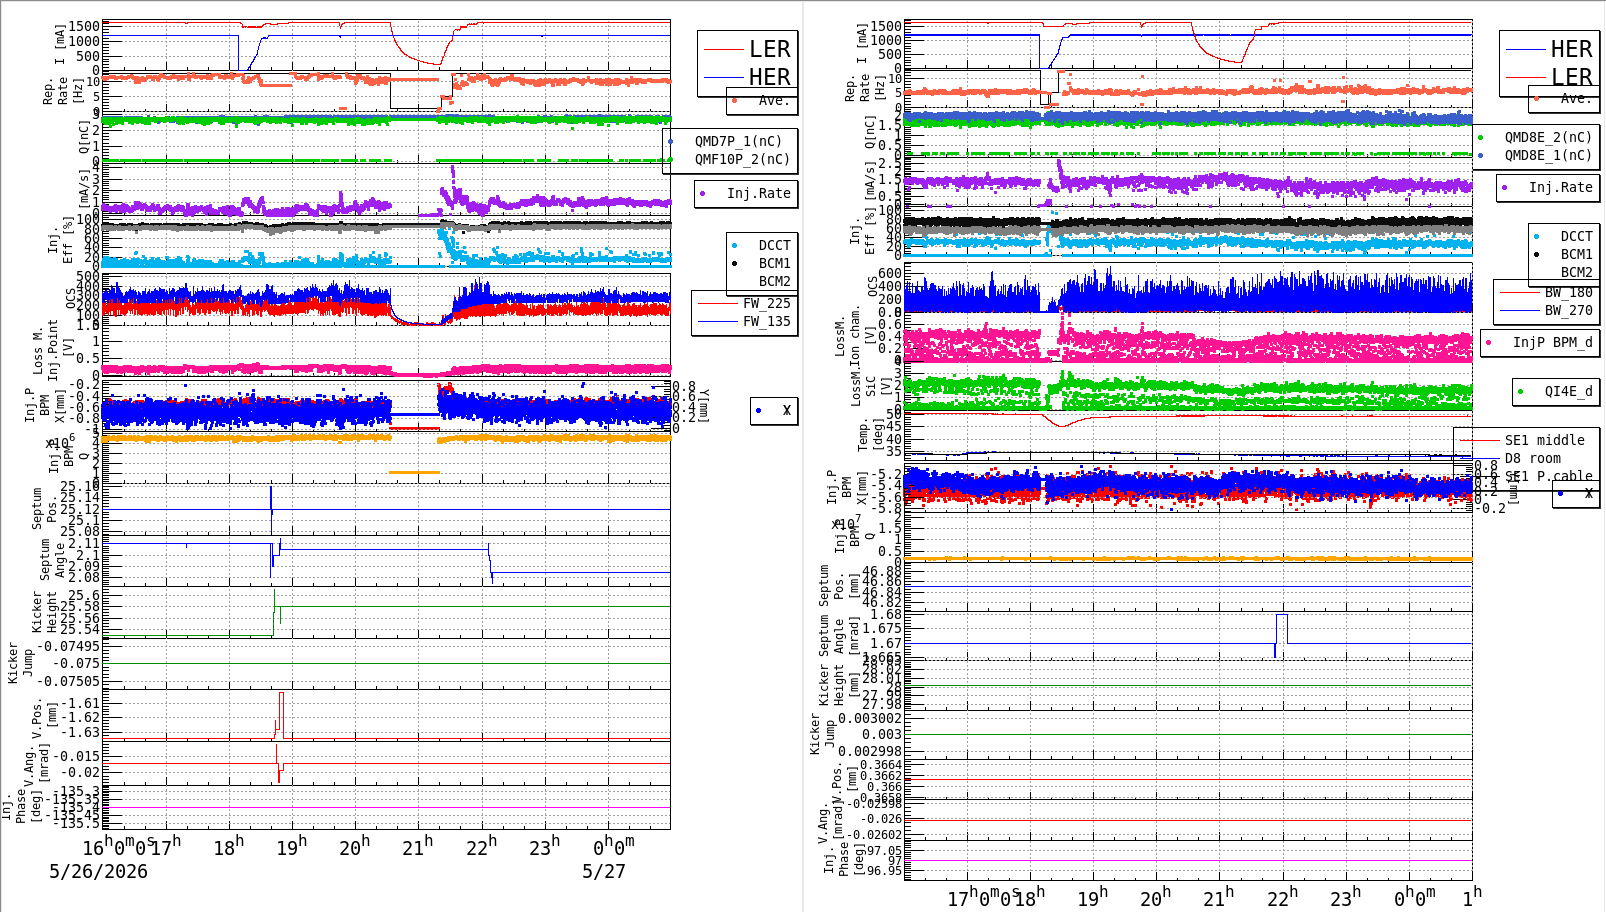Click the HER legend entry in left panel
This screenshot has height=912, width=1606.
point(747,77)
